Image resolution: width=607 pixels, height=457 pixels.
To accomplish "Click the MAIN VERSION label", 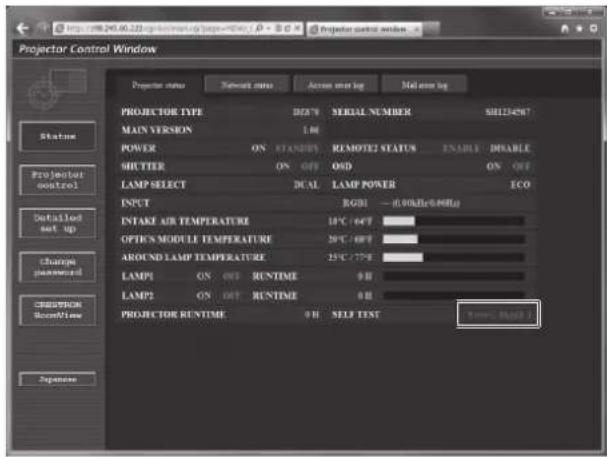I will click(156, 130).
